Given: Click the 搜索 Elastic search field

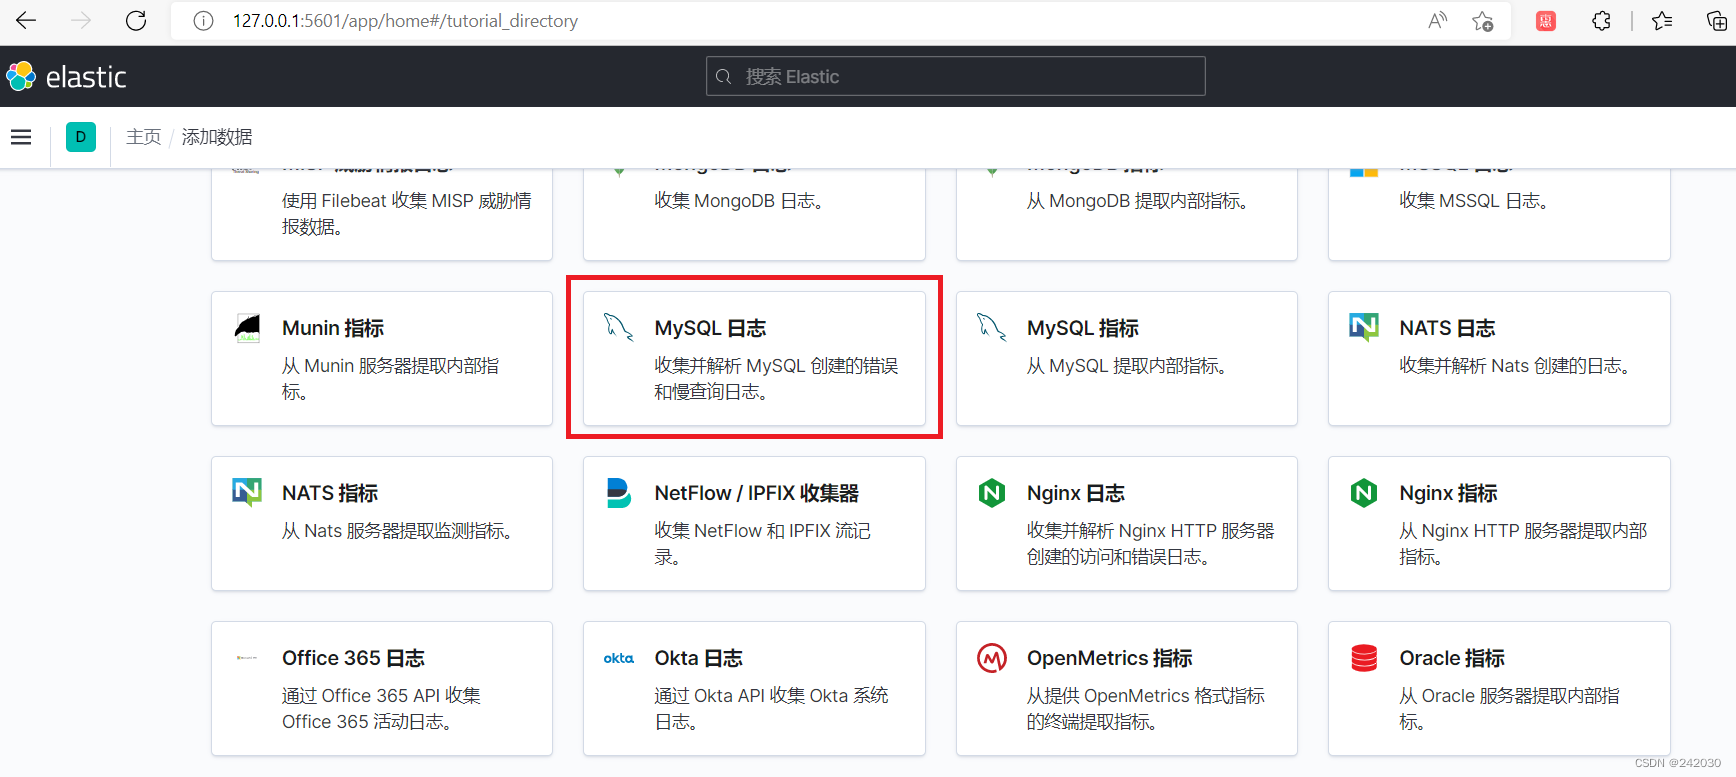Looking at the screenshot, I should [x=955, y=76].
